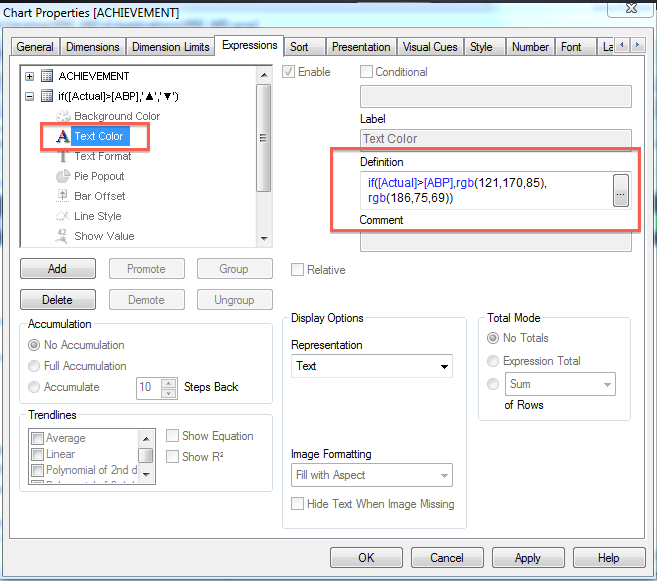The image size is (657, 581).
Task: Select the Sum of Rows radio button
Action: [x=493, y=384]
